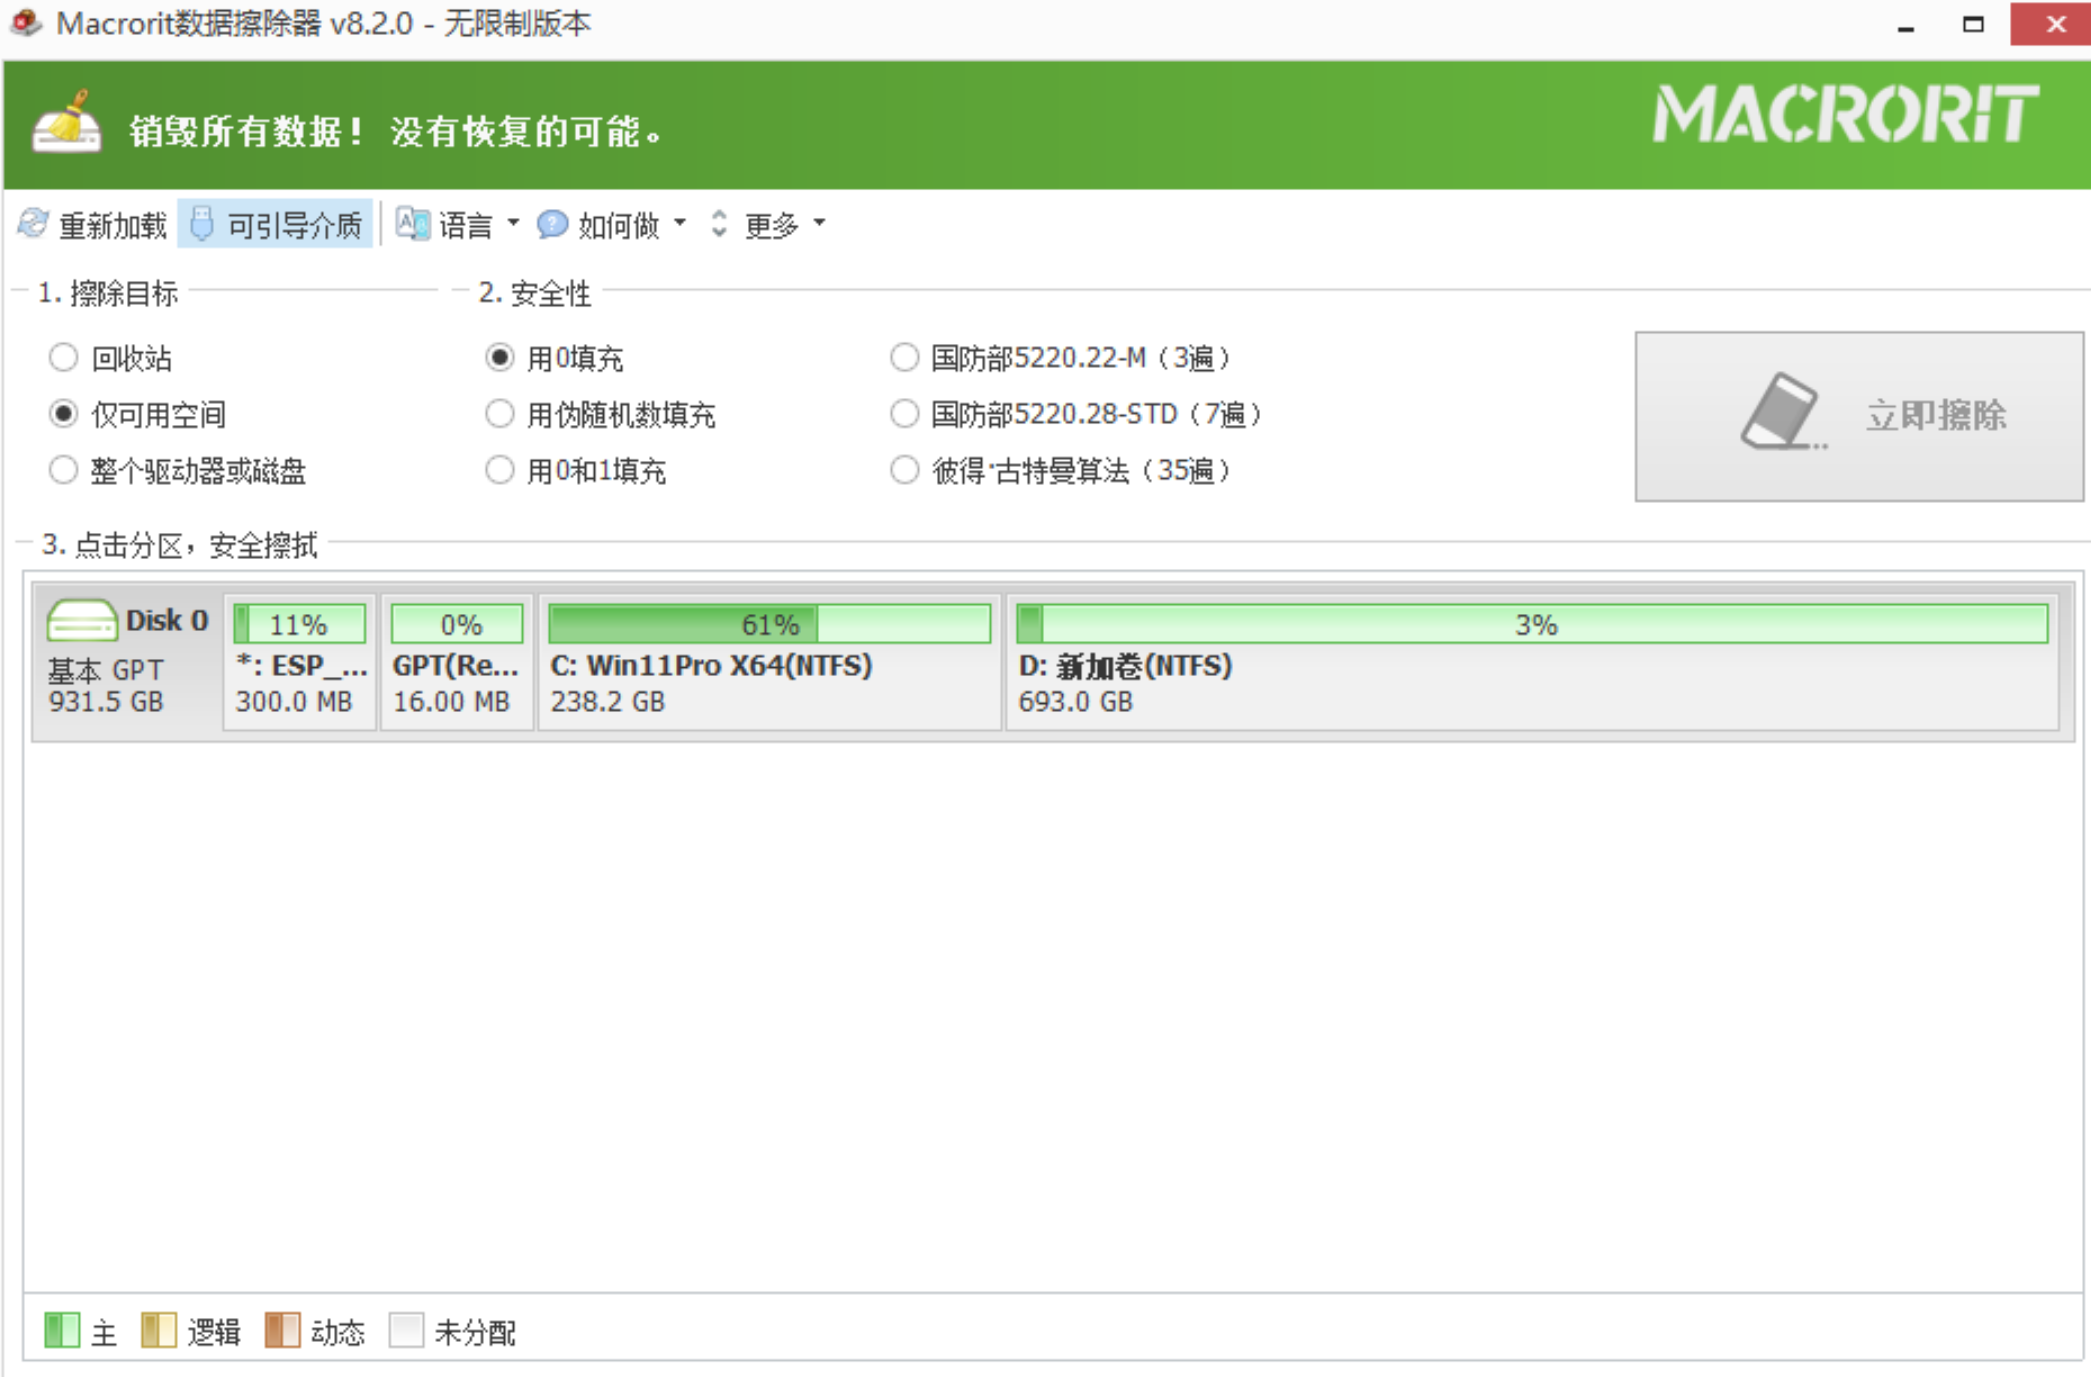This screenshot has height=1377, width=2091.
Task: Click the 1. 擦除目标 section heading
Action: click(107, 293)
